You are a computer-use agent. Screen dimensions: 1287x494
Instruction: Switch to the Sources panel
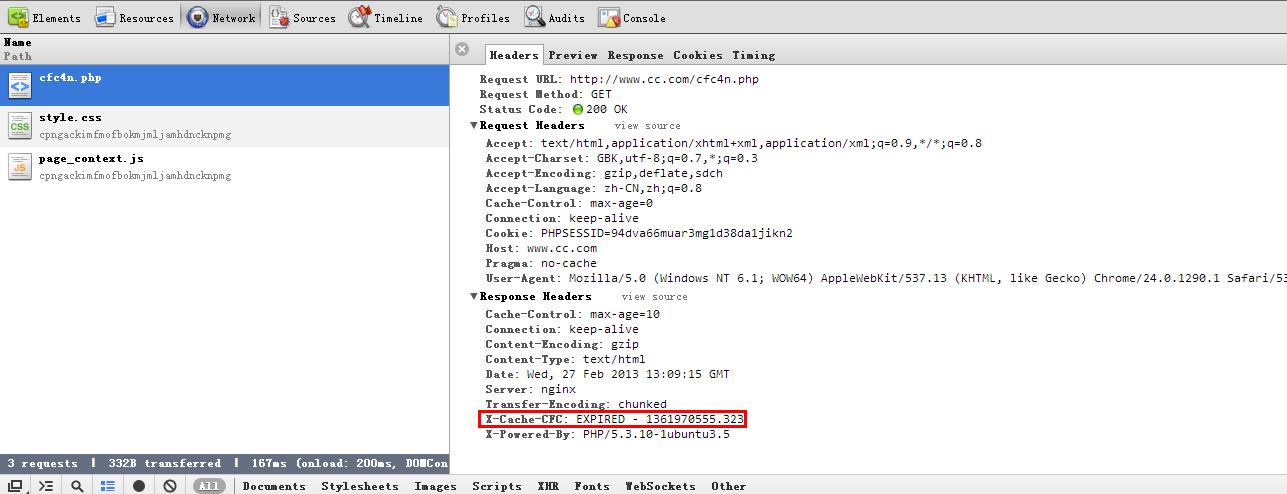click(x=301, y=18)
